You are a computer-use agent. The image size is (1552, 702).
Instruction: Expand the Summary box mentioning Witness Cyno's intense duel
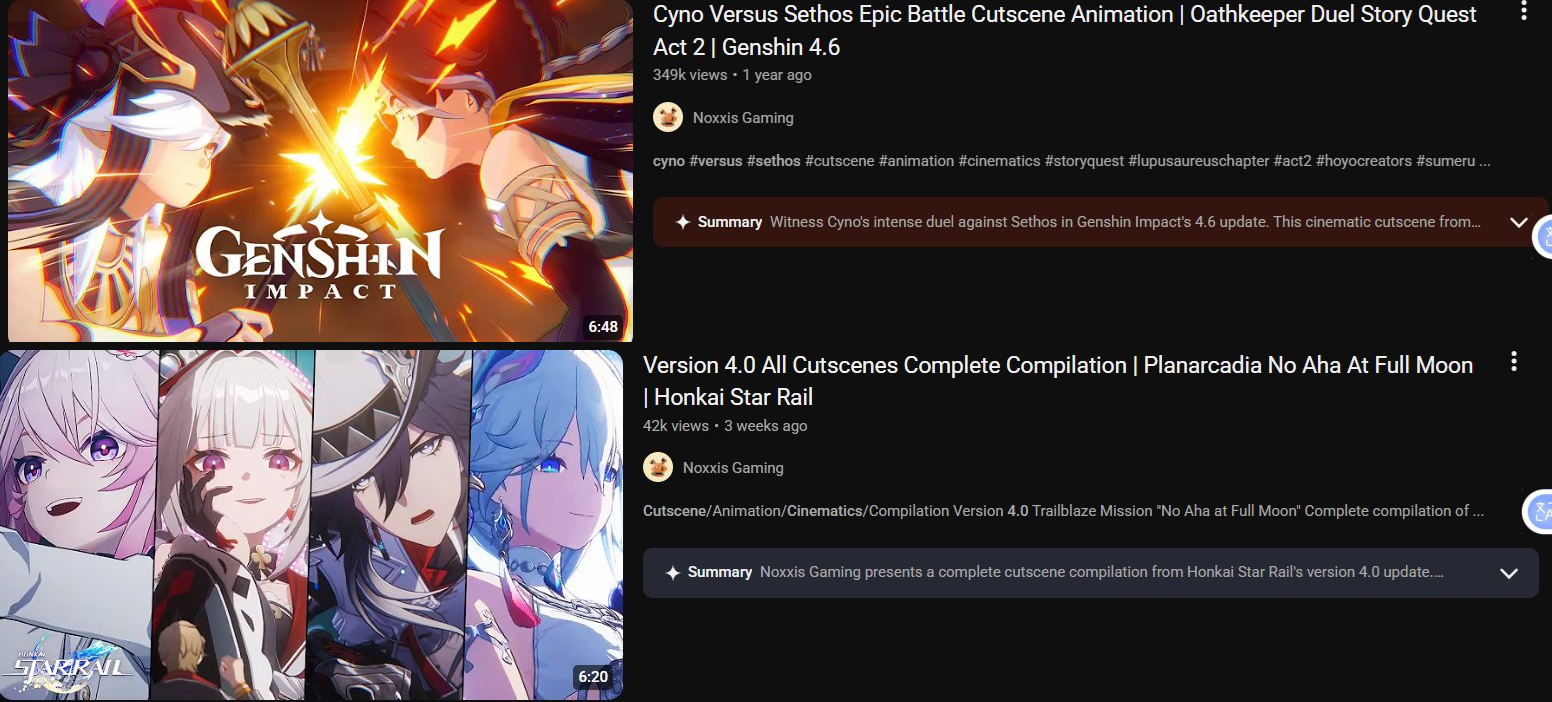pos(1100,222)
